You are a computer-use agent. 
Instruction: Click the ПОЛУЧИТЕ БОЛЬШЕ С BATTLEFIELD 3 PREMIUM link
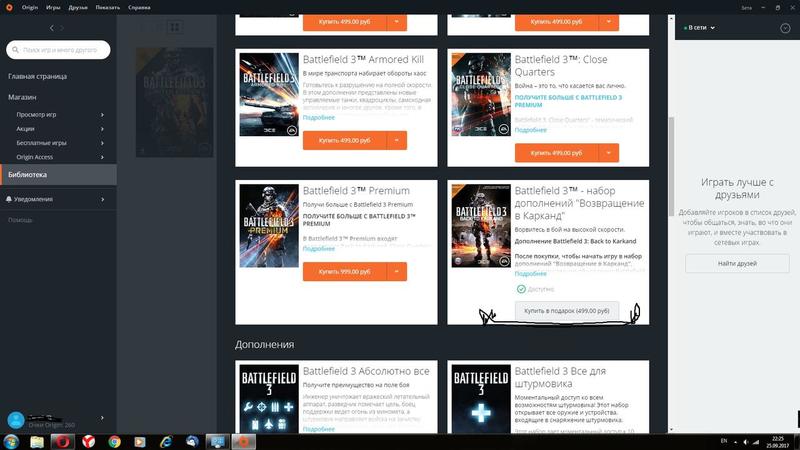point(568,101)
